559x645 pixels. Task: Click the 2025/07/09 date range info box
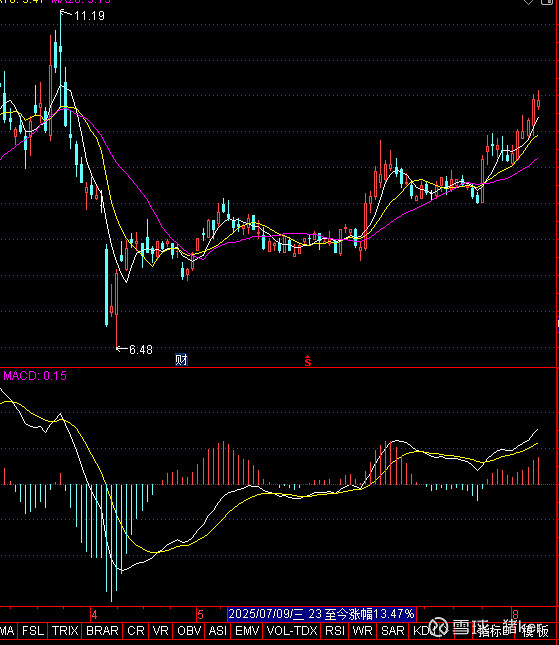click(322, 614)
